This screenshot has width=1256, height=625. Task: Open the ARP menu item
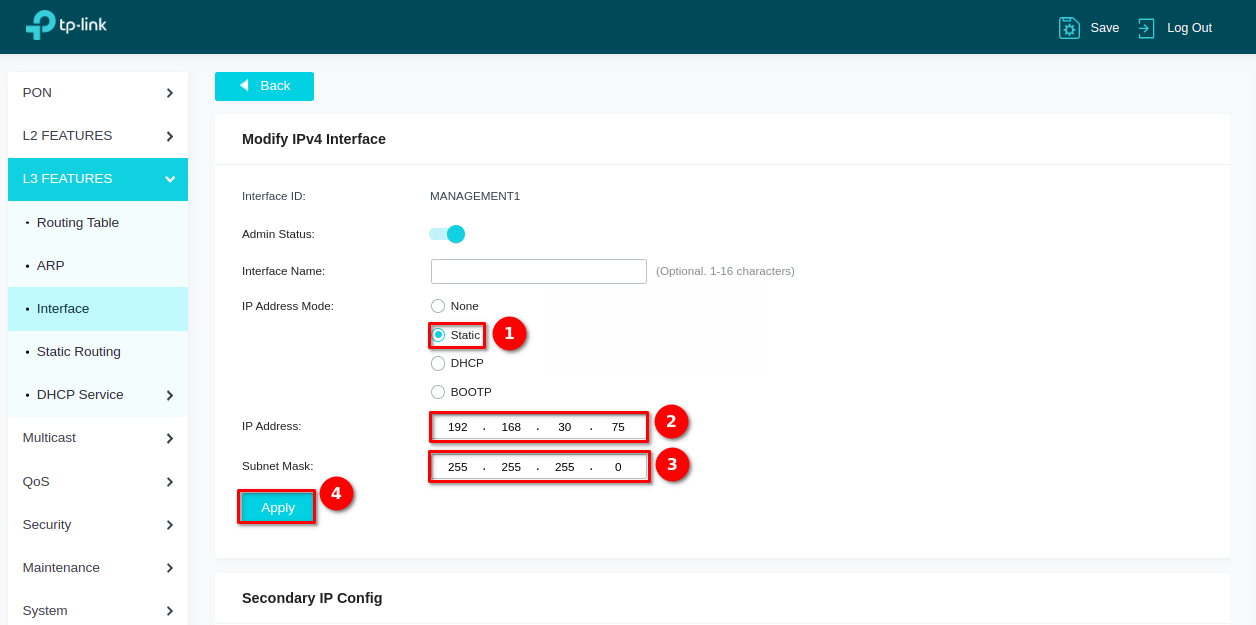(51, 266)
